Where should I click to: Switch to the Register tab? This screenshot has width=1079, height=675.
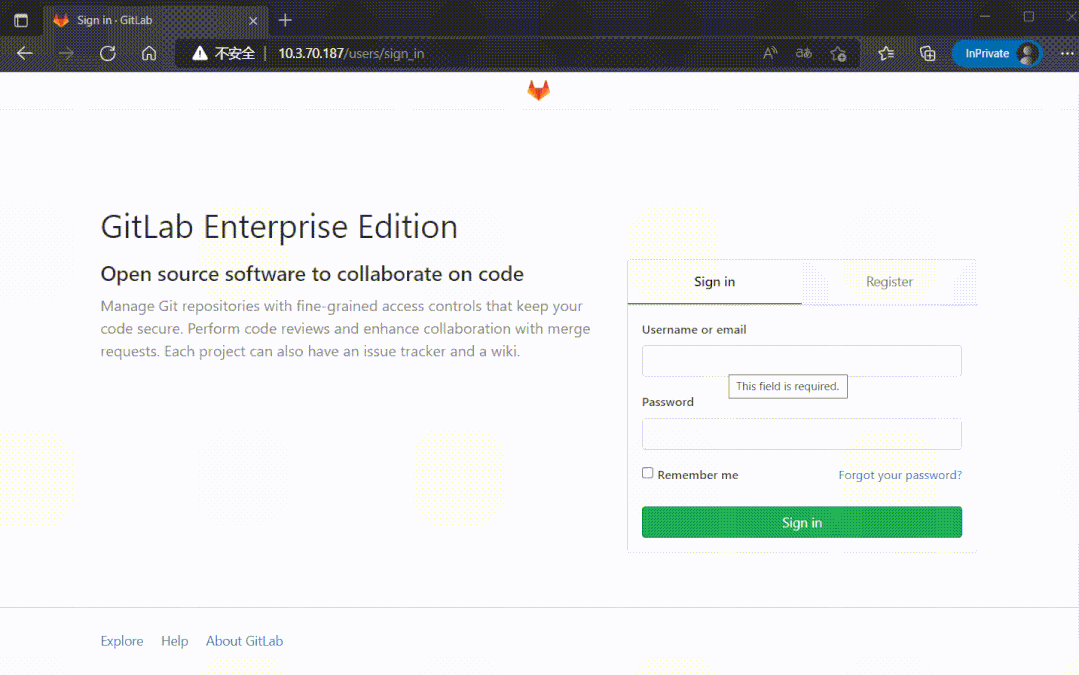(889, 282)
